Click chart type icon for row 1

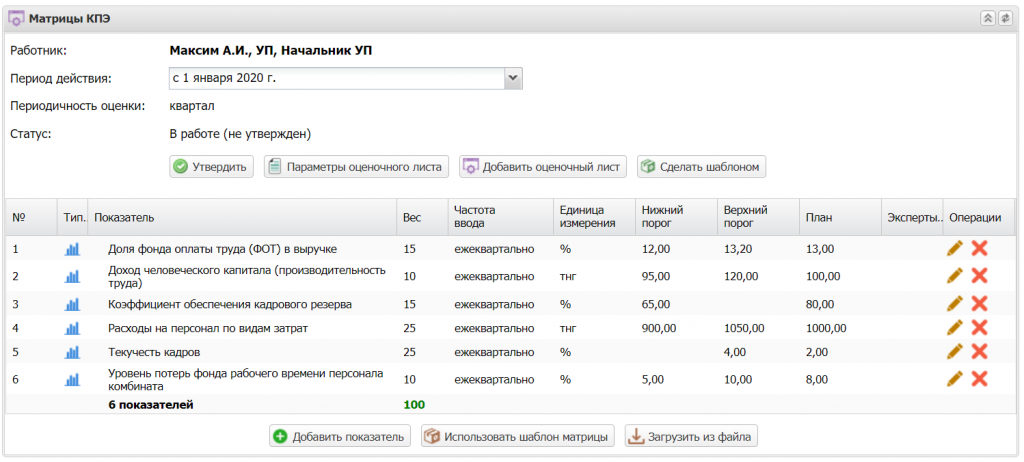(72, 249)
